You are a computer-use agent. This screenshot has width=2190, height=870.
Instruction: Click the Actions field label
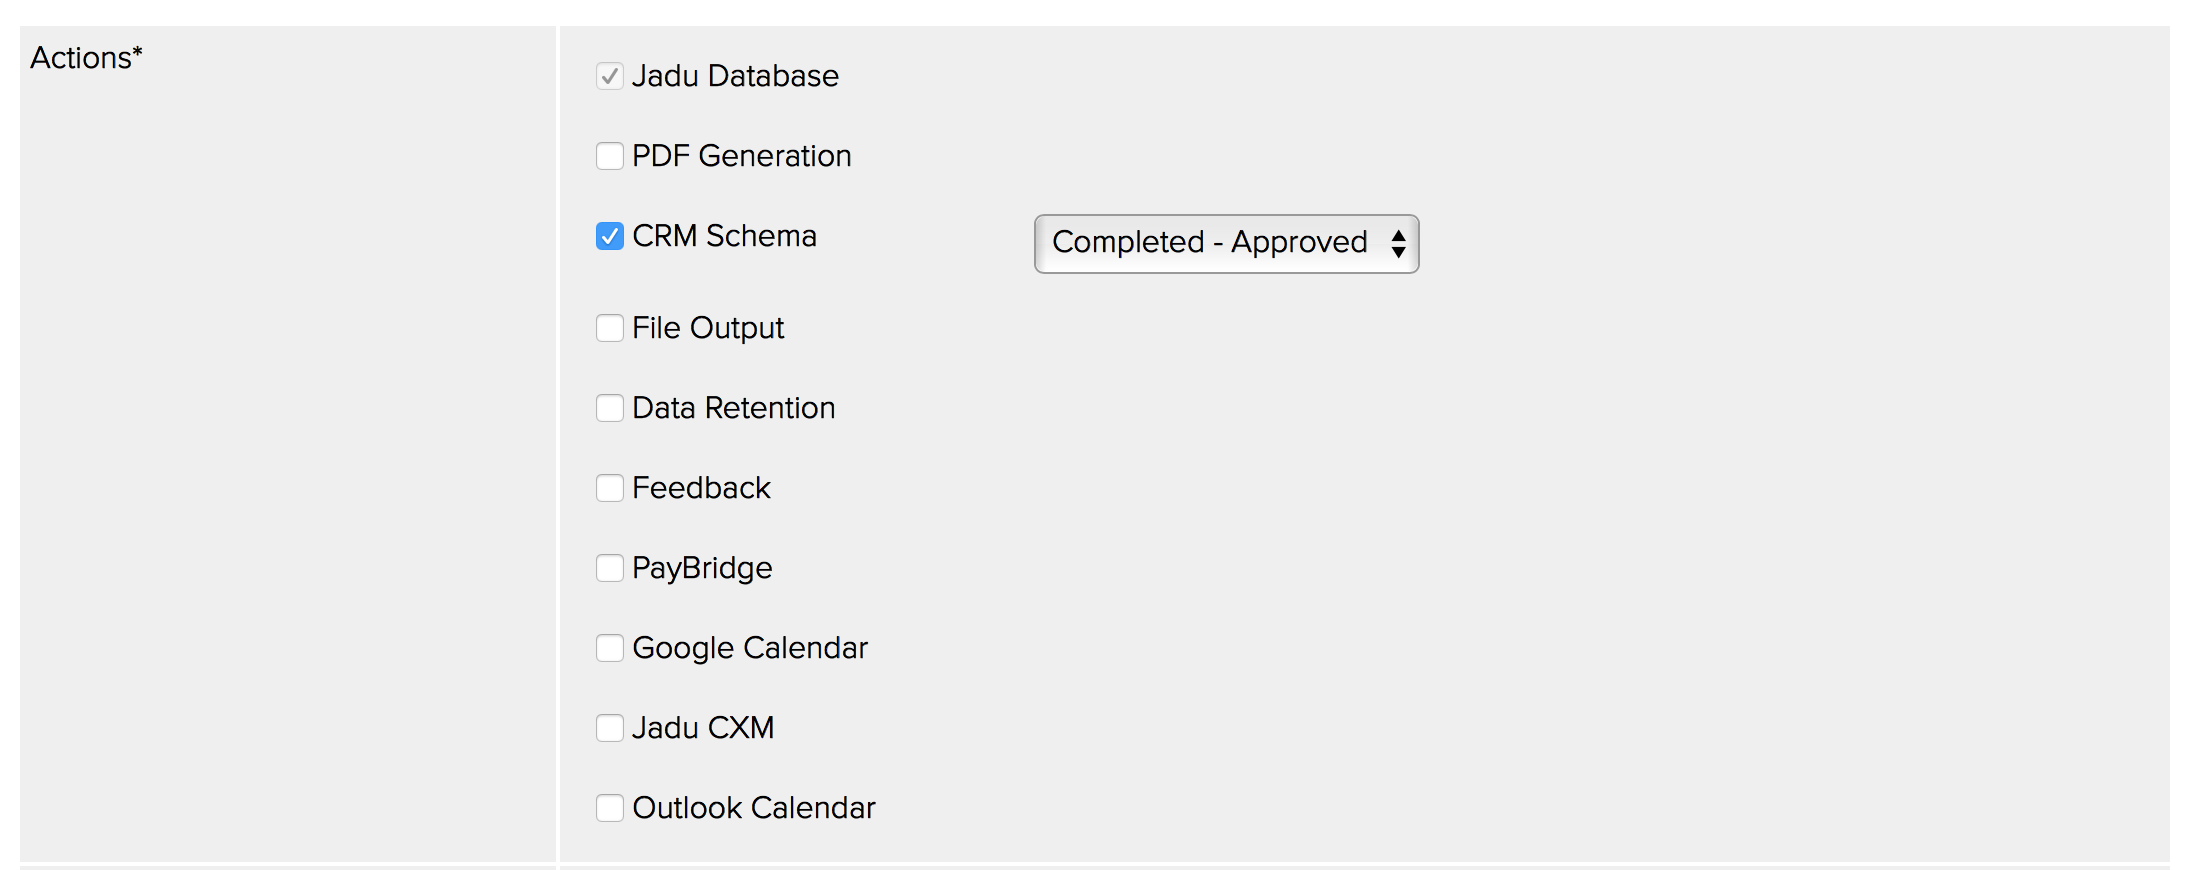click(86, 58)
